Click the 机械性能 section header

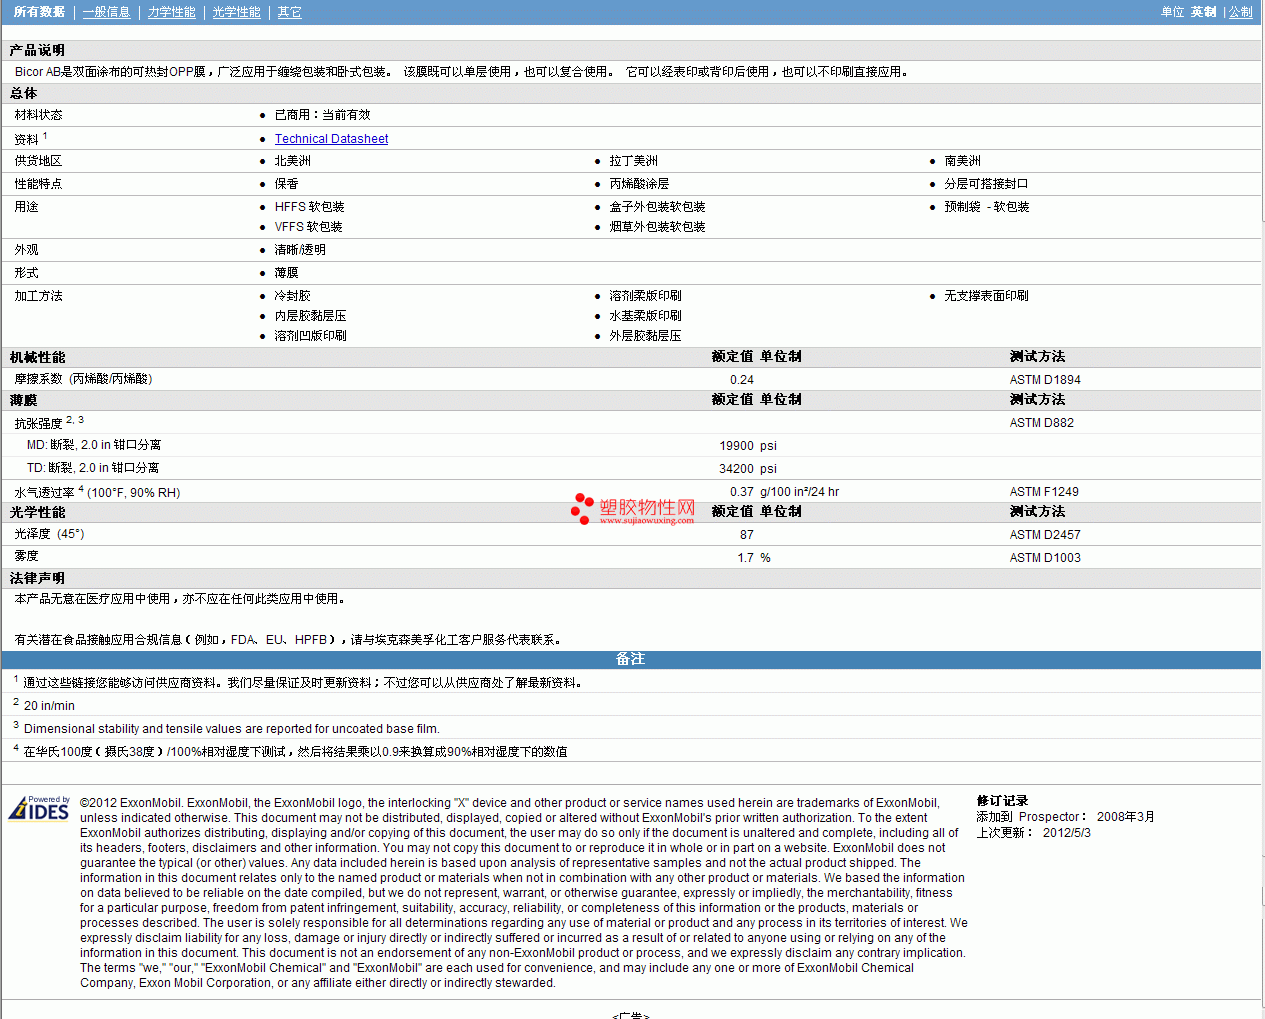click(38, 357)
